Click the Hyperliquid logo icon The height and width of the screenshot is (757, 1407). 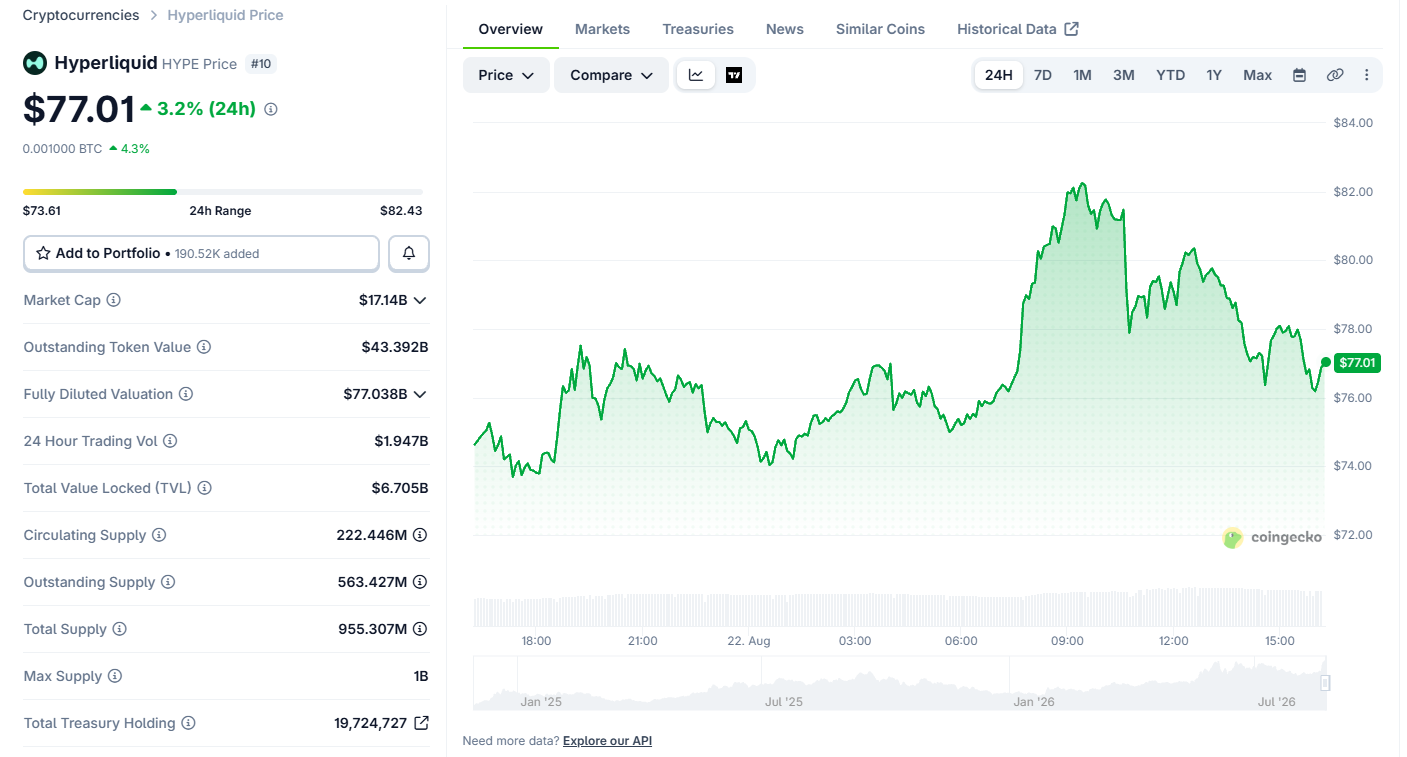[x=35, y=63]
